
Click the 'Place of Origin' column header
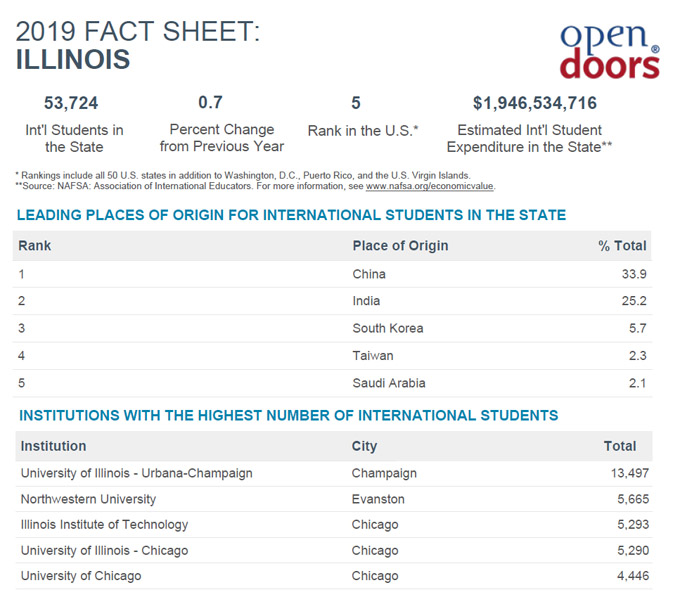pos(400,246)
